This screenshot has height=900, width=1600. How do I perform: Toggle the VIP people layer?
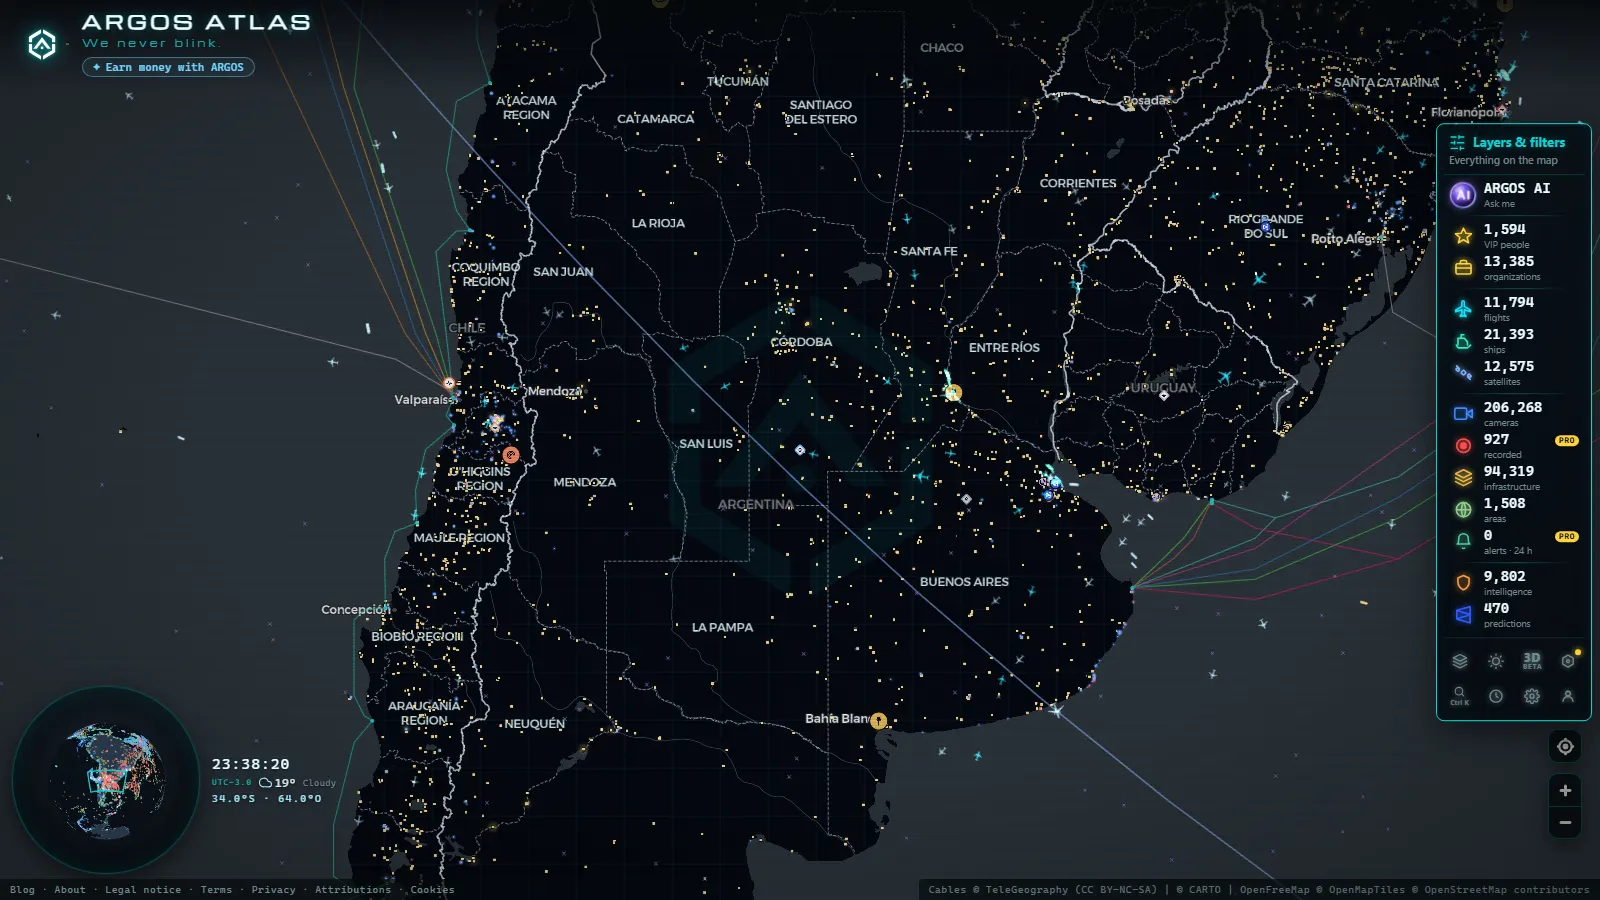[1513, 235]
